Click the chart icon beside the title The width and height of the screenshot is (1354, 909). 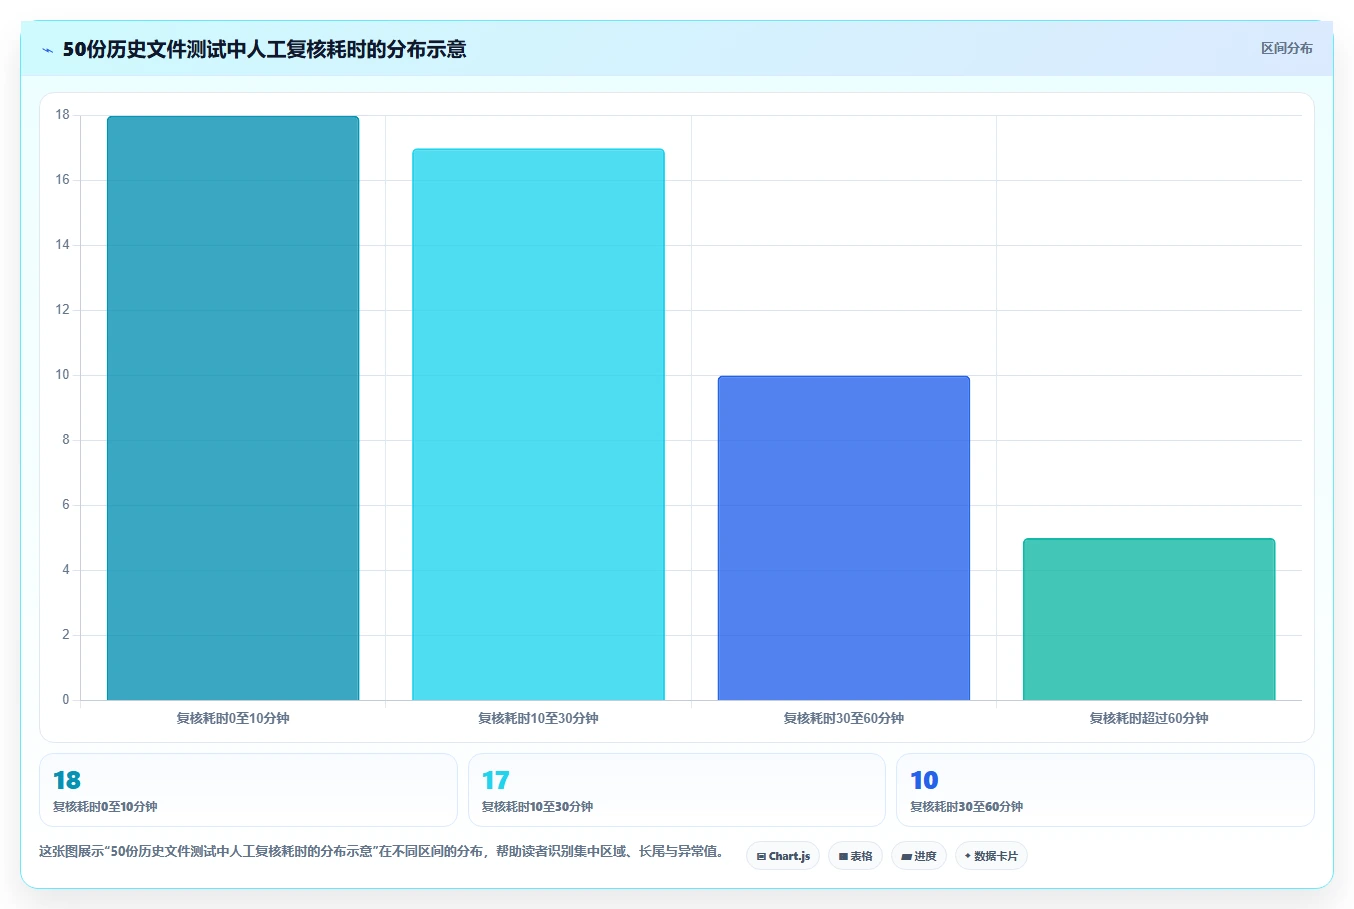48,50
